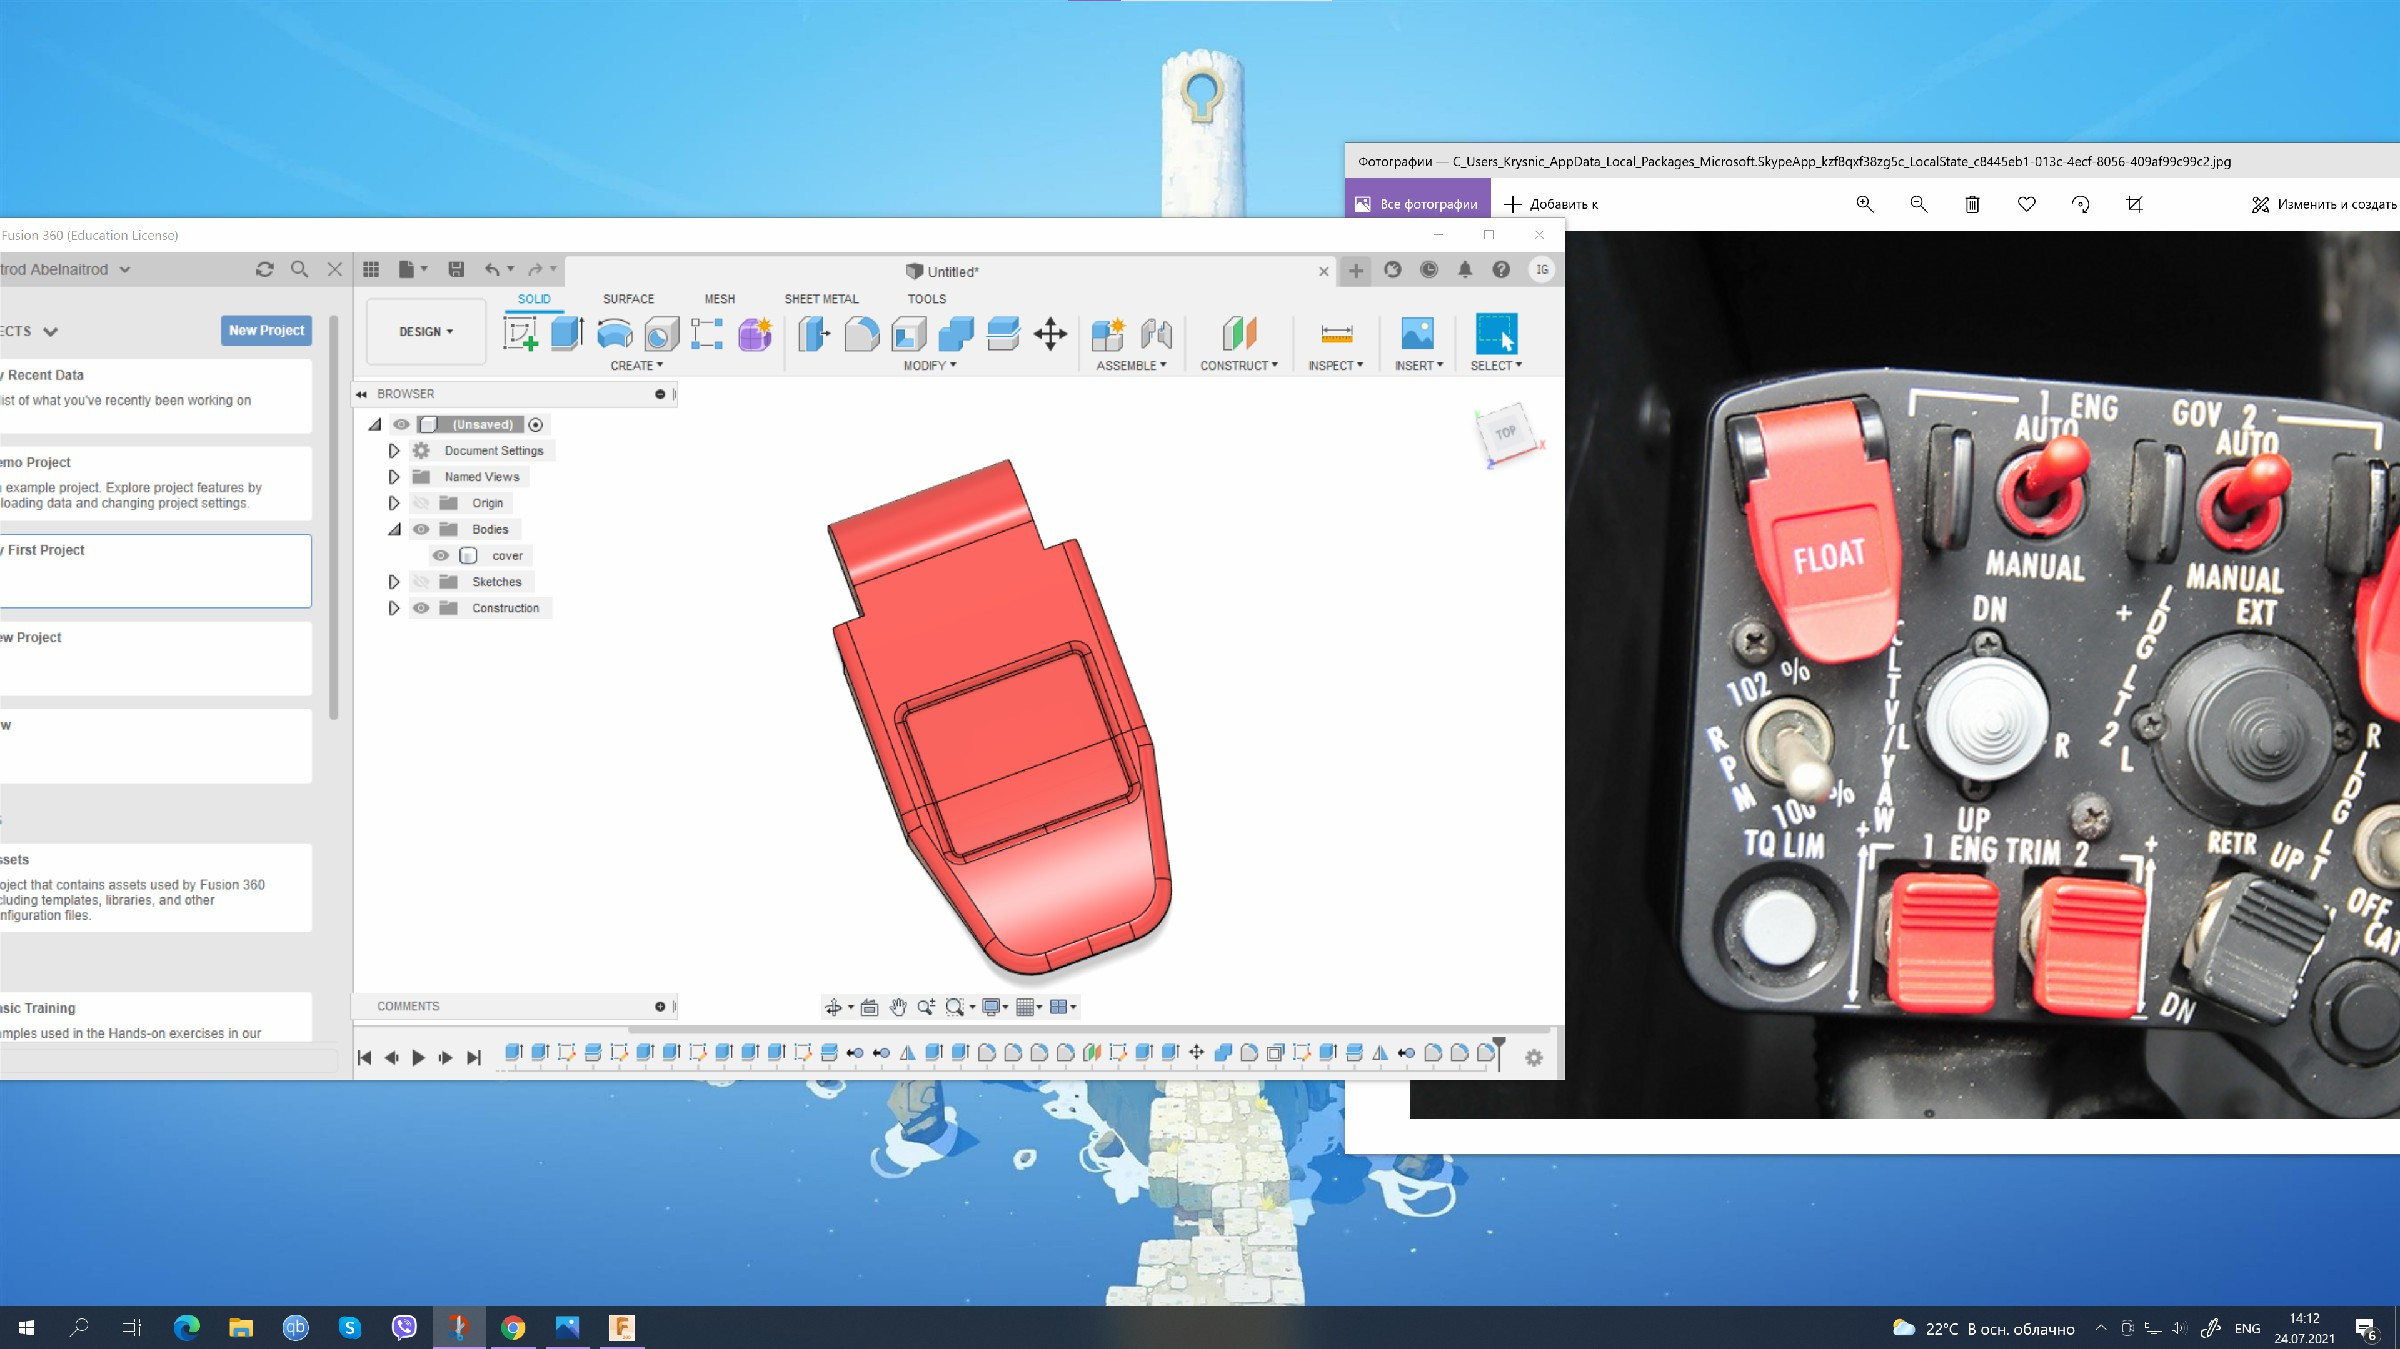This screenshot has height=1349, width=2400.
Task: Refresh the Fusion data panel
Action: coord(264,269)
